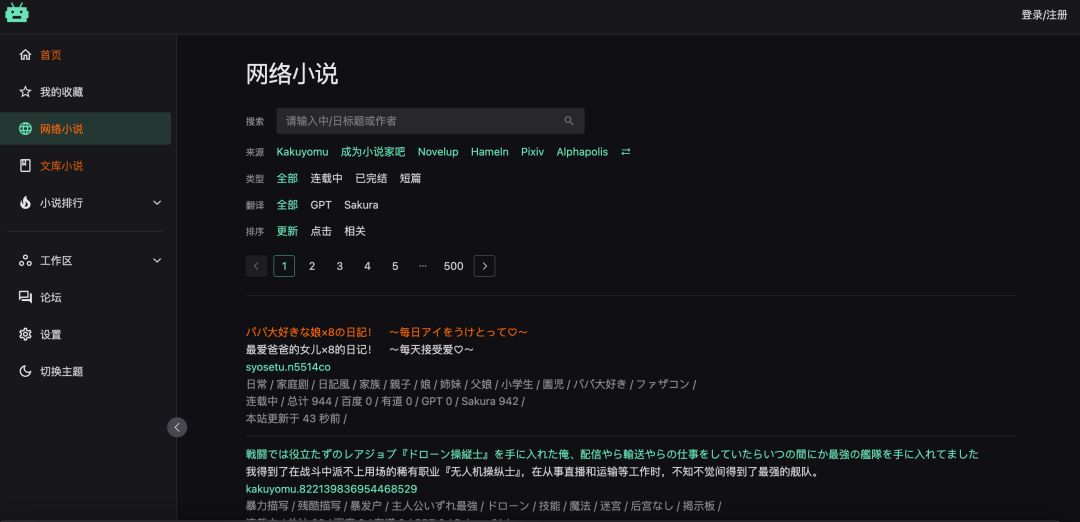
Task: Toggle Pixiv source filter
Action: tap(532, 152)
